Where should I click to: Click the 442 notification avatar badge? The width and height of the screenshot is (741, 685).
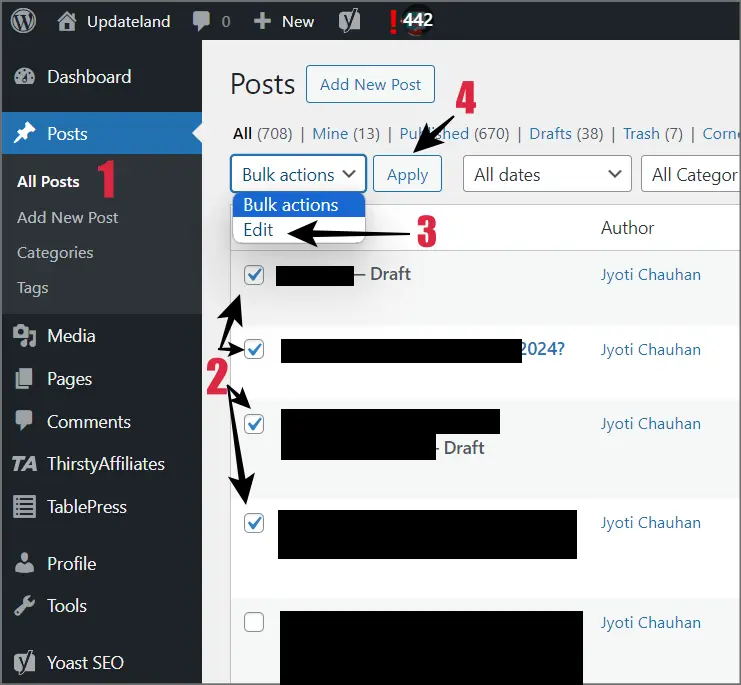[416, 20]
